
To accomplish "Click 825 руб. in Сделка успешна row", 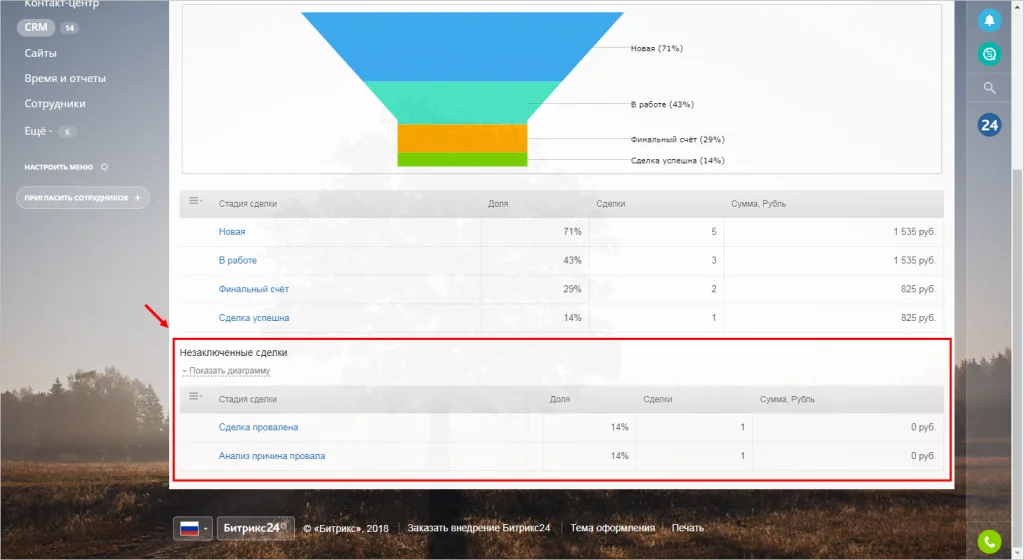I will 918,318.
